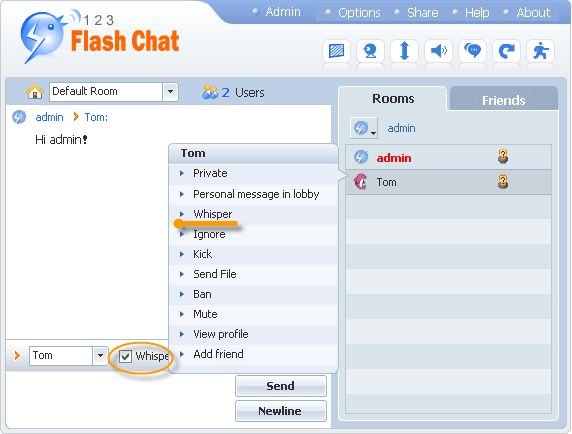Image resolution: width=572 pixels, height=434 pixels.
Task: Choose Kick from Tom's context menu
Action: coord(202,254)
